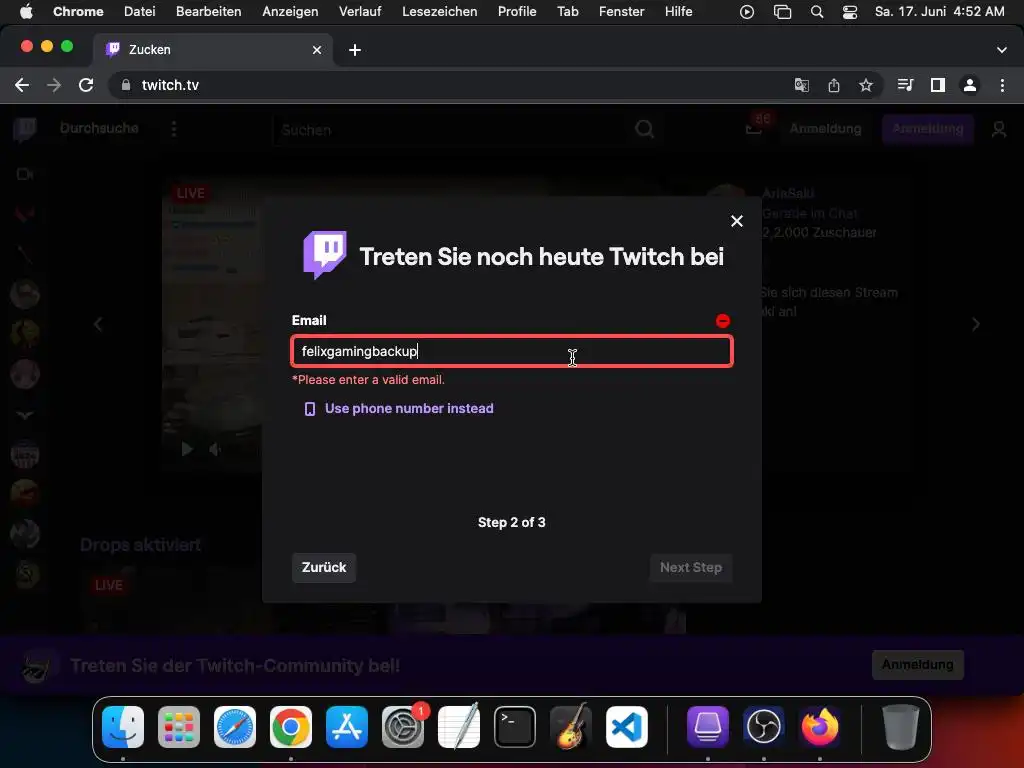This screenshot has width=1024, height=768.
Task: Open Finder from the Dock
Action: coord(123,727)
